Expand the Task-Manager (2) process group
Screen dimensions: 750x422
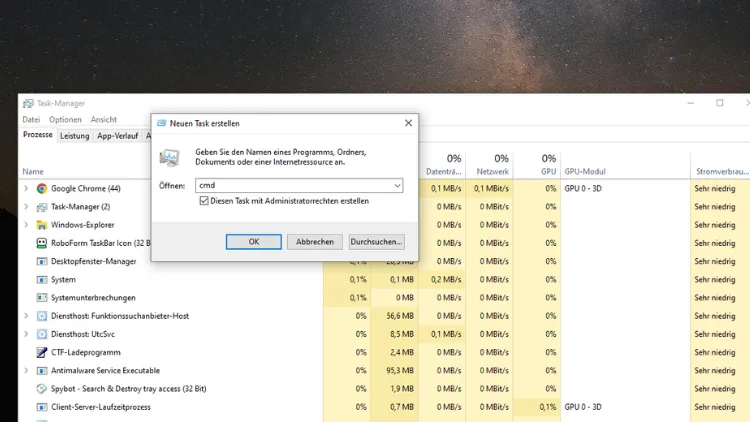[x=26, y=207]
